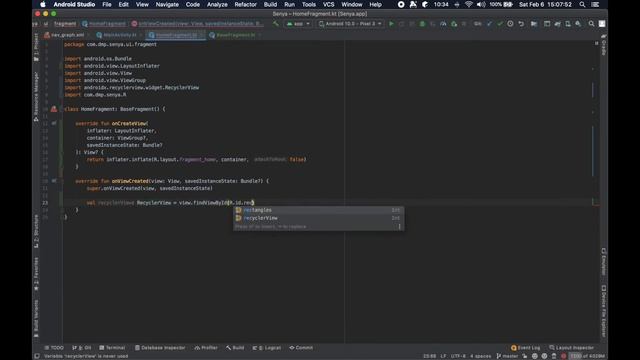Open completion popup more options dots
Image resolution: width=640 pixels, height=360 pixels.
[x=400, y=227]
